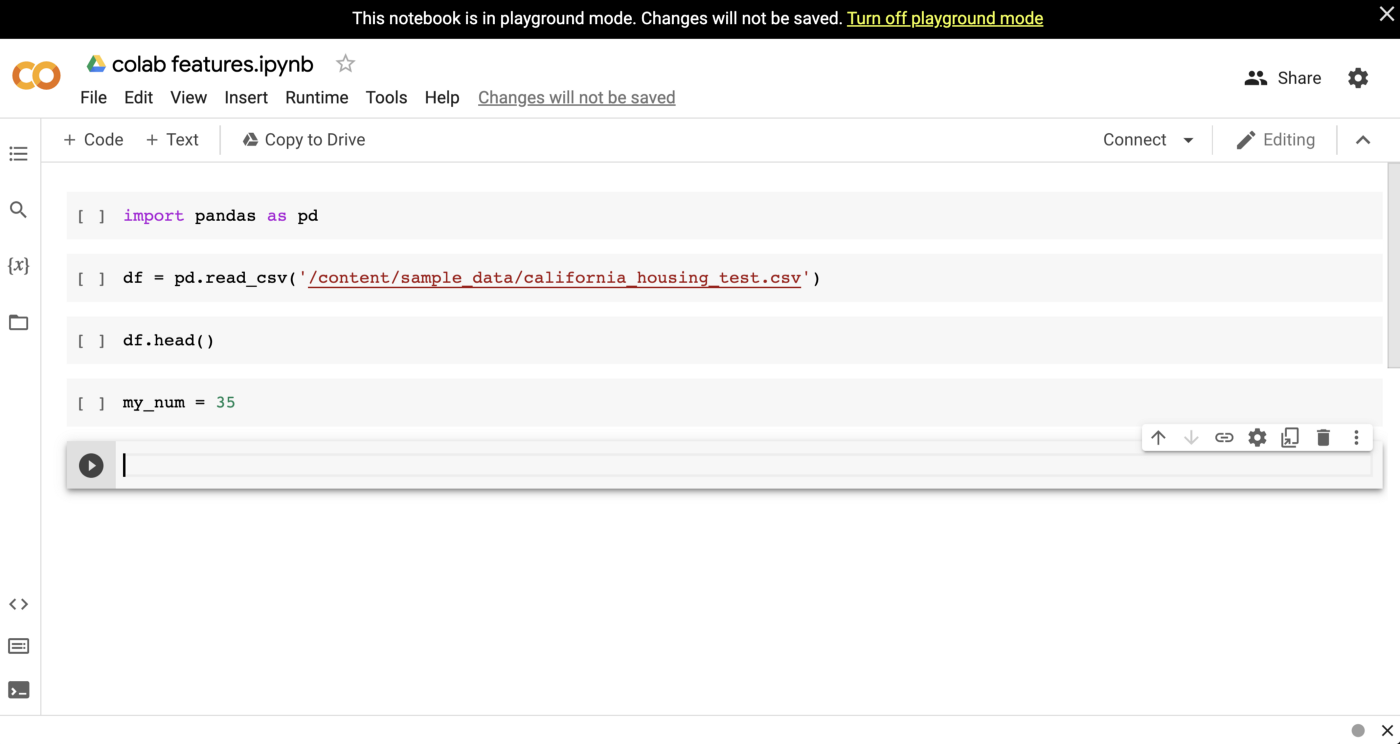Add a new Code cell
The image size is (1400, 744).
[x=93, y=140]
